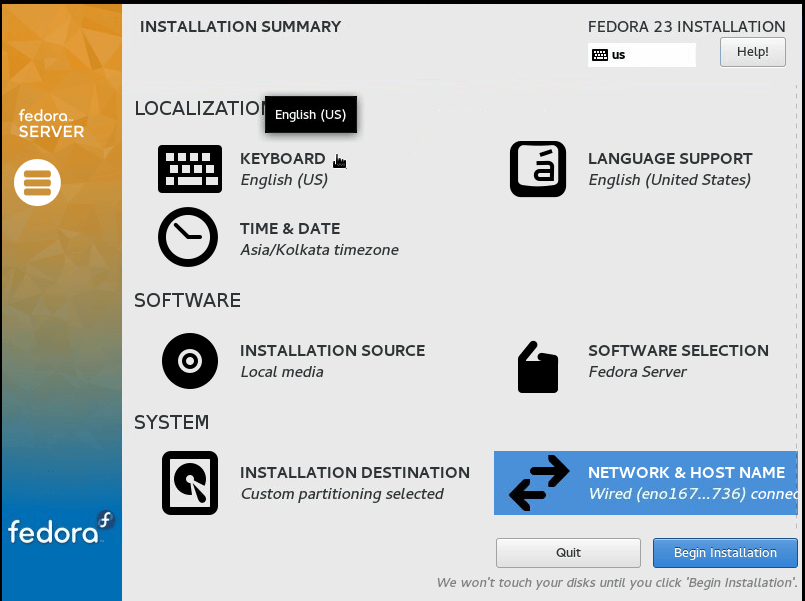Click the SOFTWARE section heading

[x=187, y=300]
